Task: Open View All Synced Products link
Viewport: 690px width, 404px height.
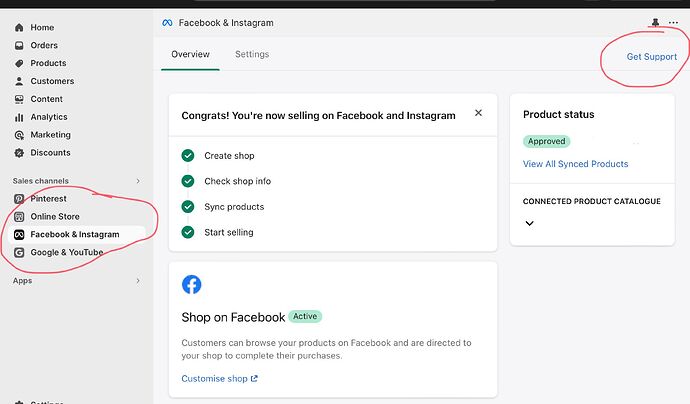Action: [x=575, y=164]
